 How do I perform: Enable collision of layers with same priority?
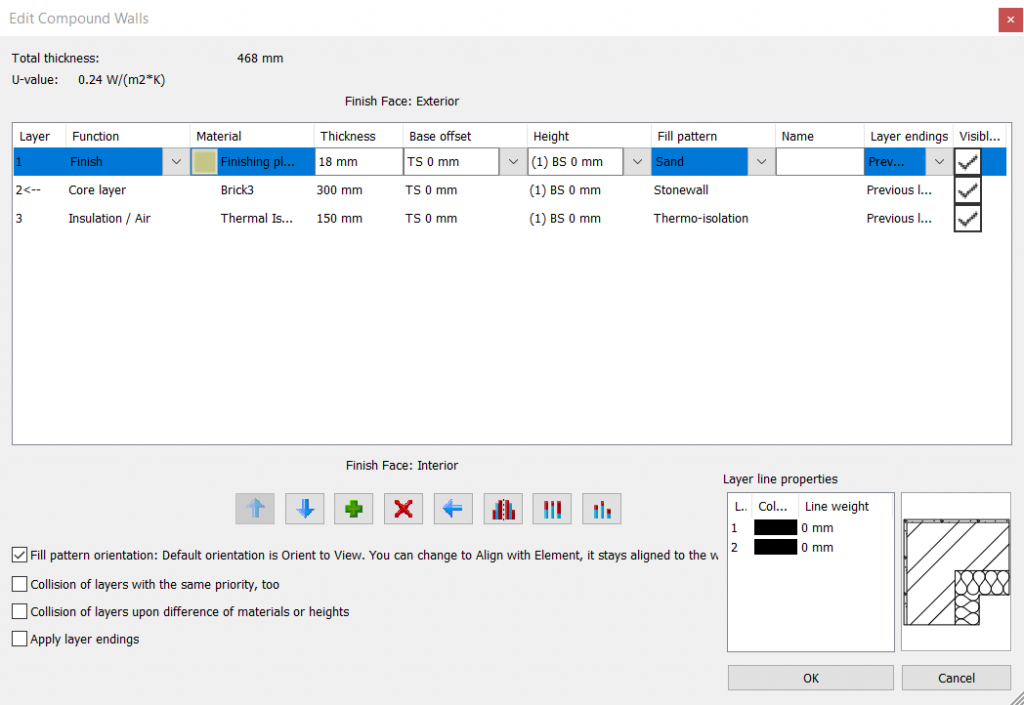coord(19,583)
